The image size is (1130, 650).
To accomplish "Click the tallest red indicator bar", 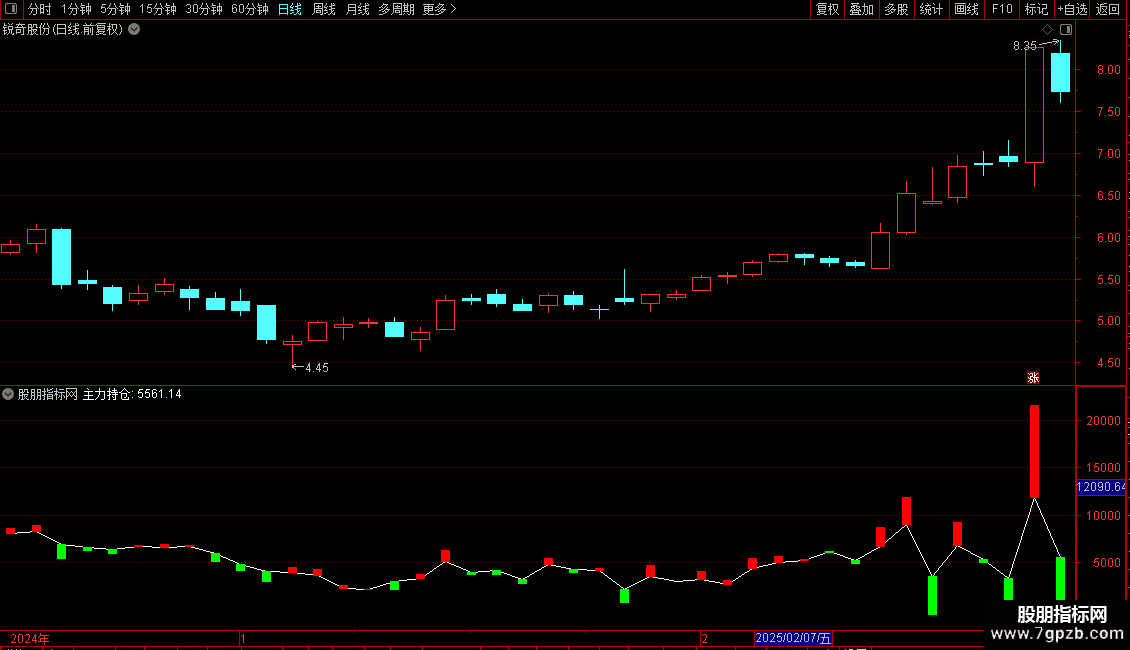I will pos(1034,451).
